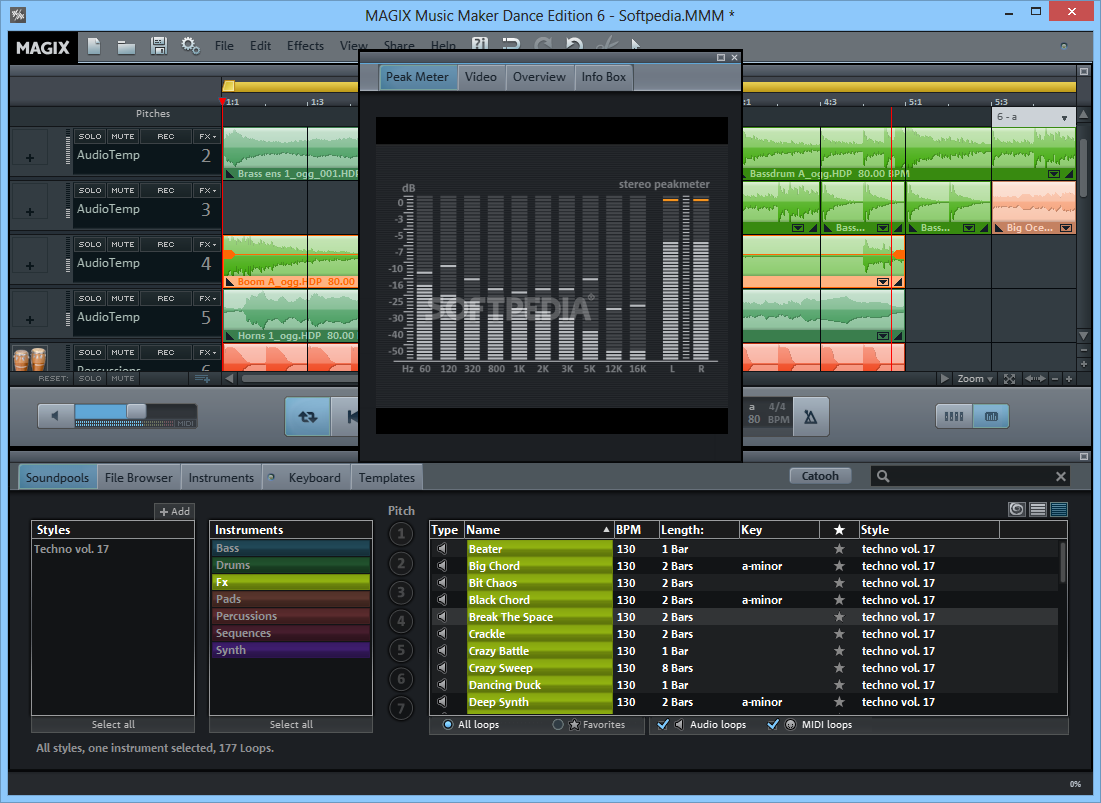The width and height of the screenshot is (1101, 803).
Task: Open the Zoom dropdown below the arranger
Action: point(975,379)
